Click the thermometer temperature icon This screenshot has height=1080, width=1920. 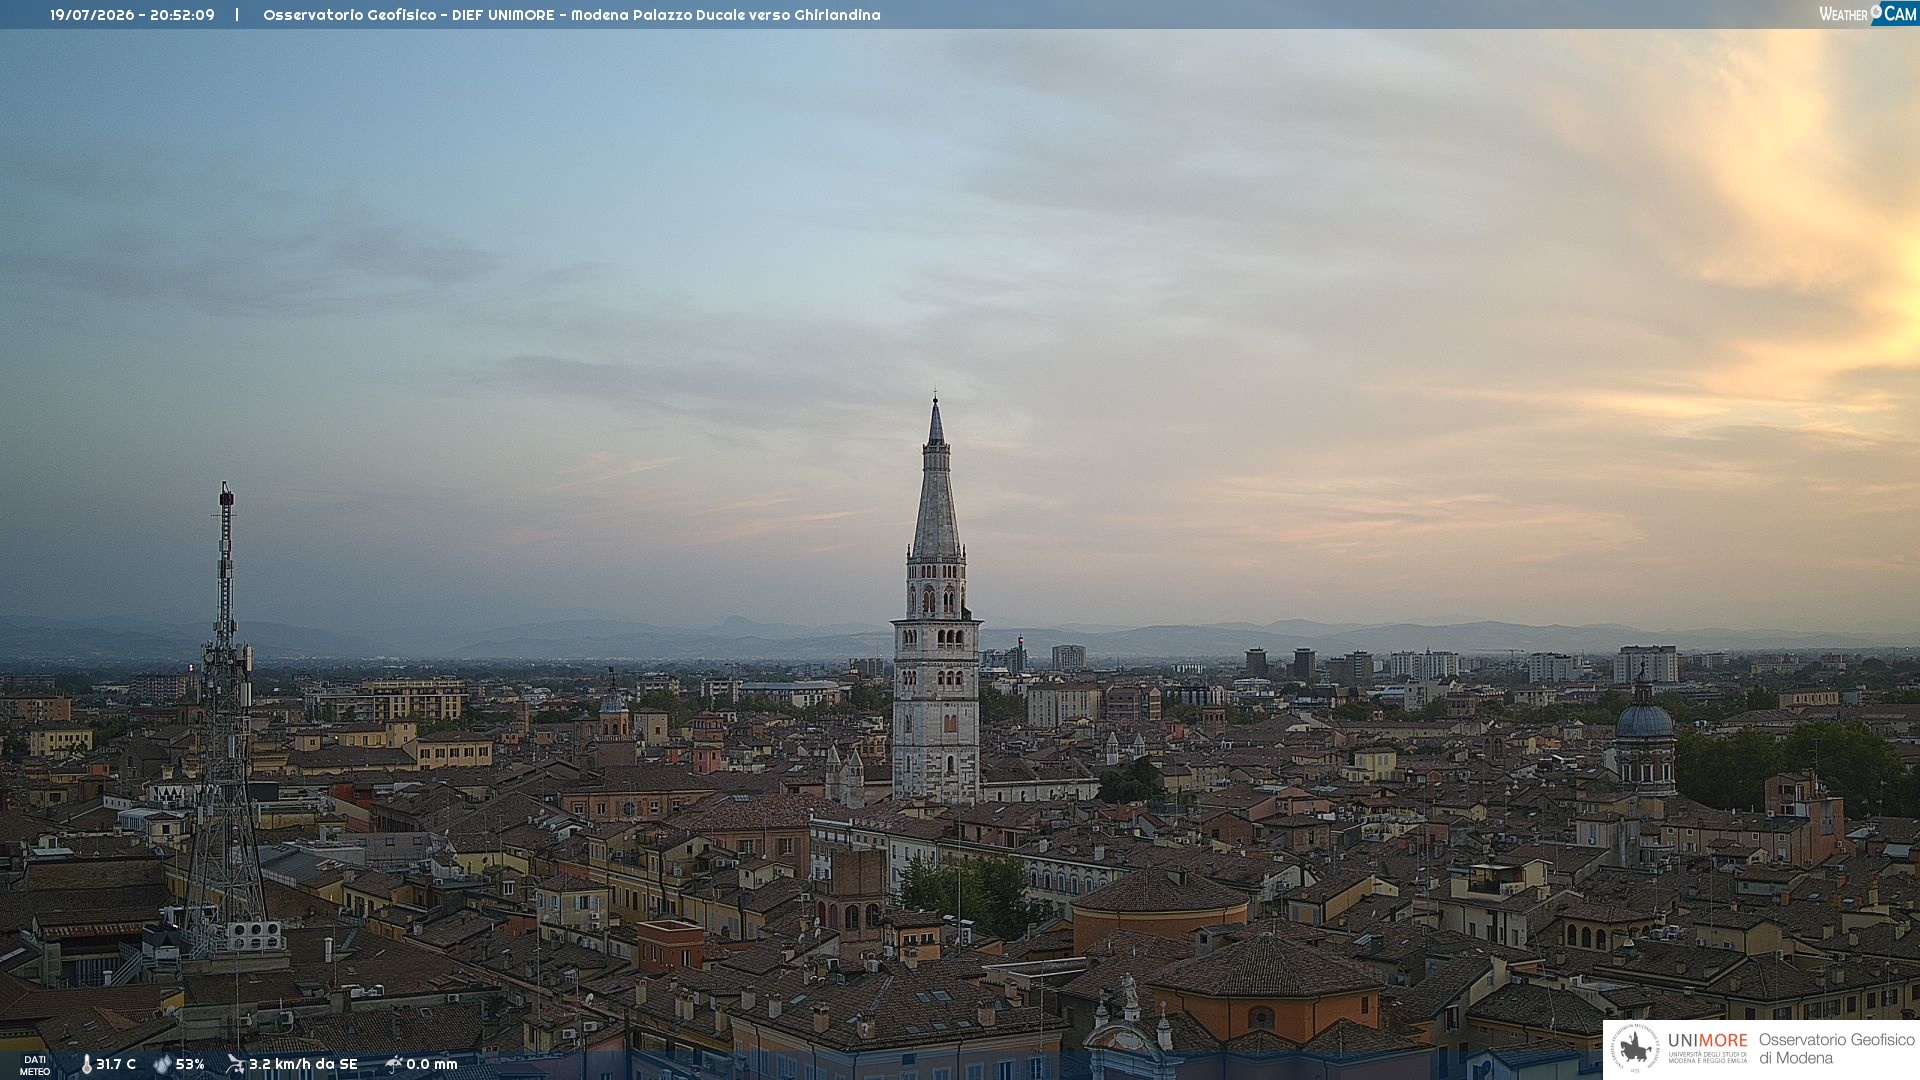tap(86, 1065)
